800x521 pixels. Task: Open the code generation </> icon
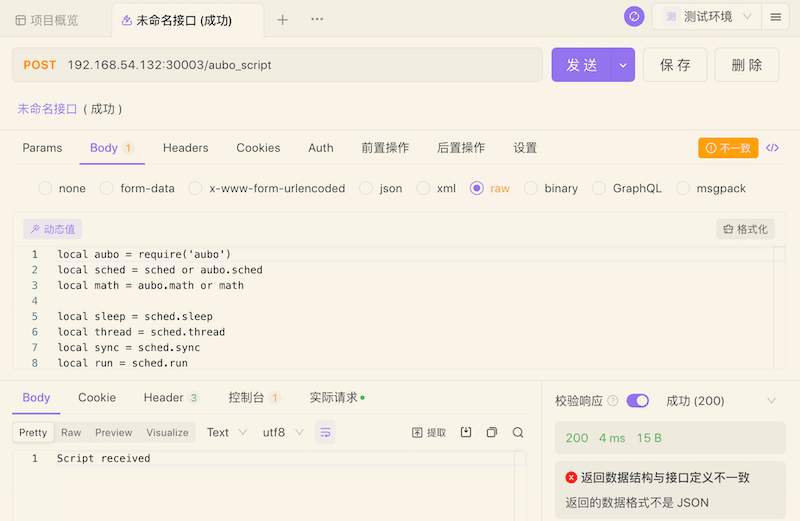[x=772, y=148]
